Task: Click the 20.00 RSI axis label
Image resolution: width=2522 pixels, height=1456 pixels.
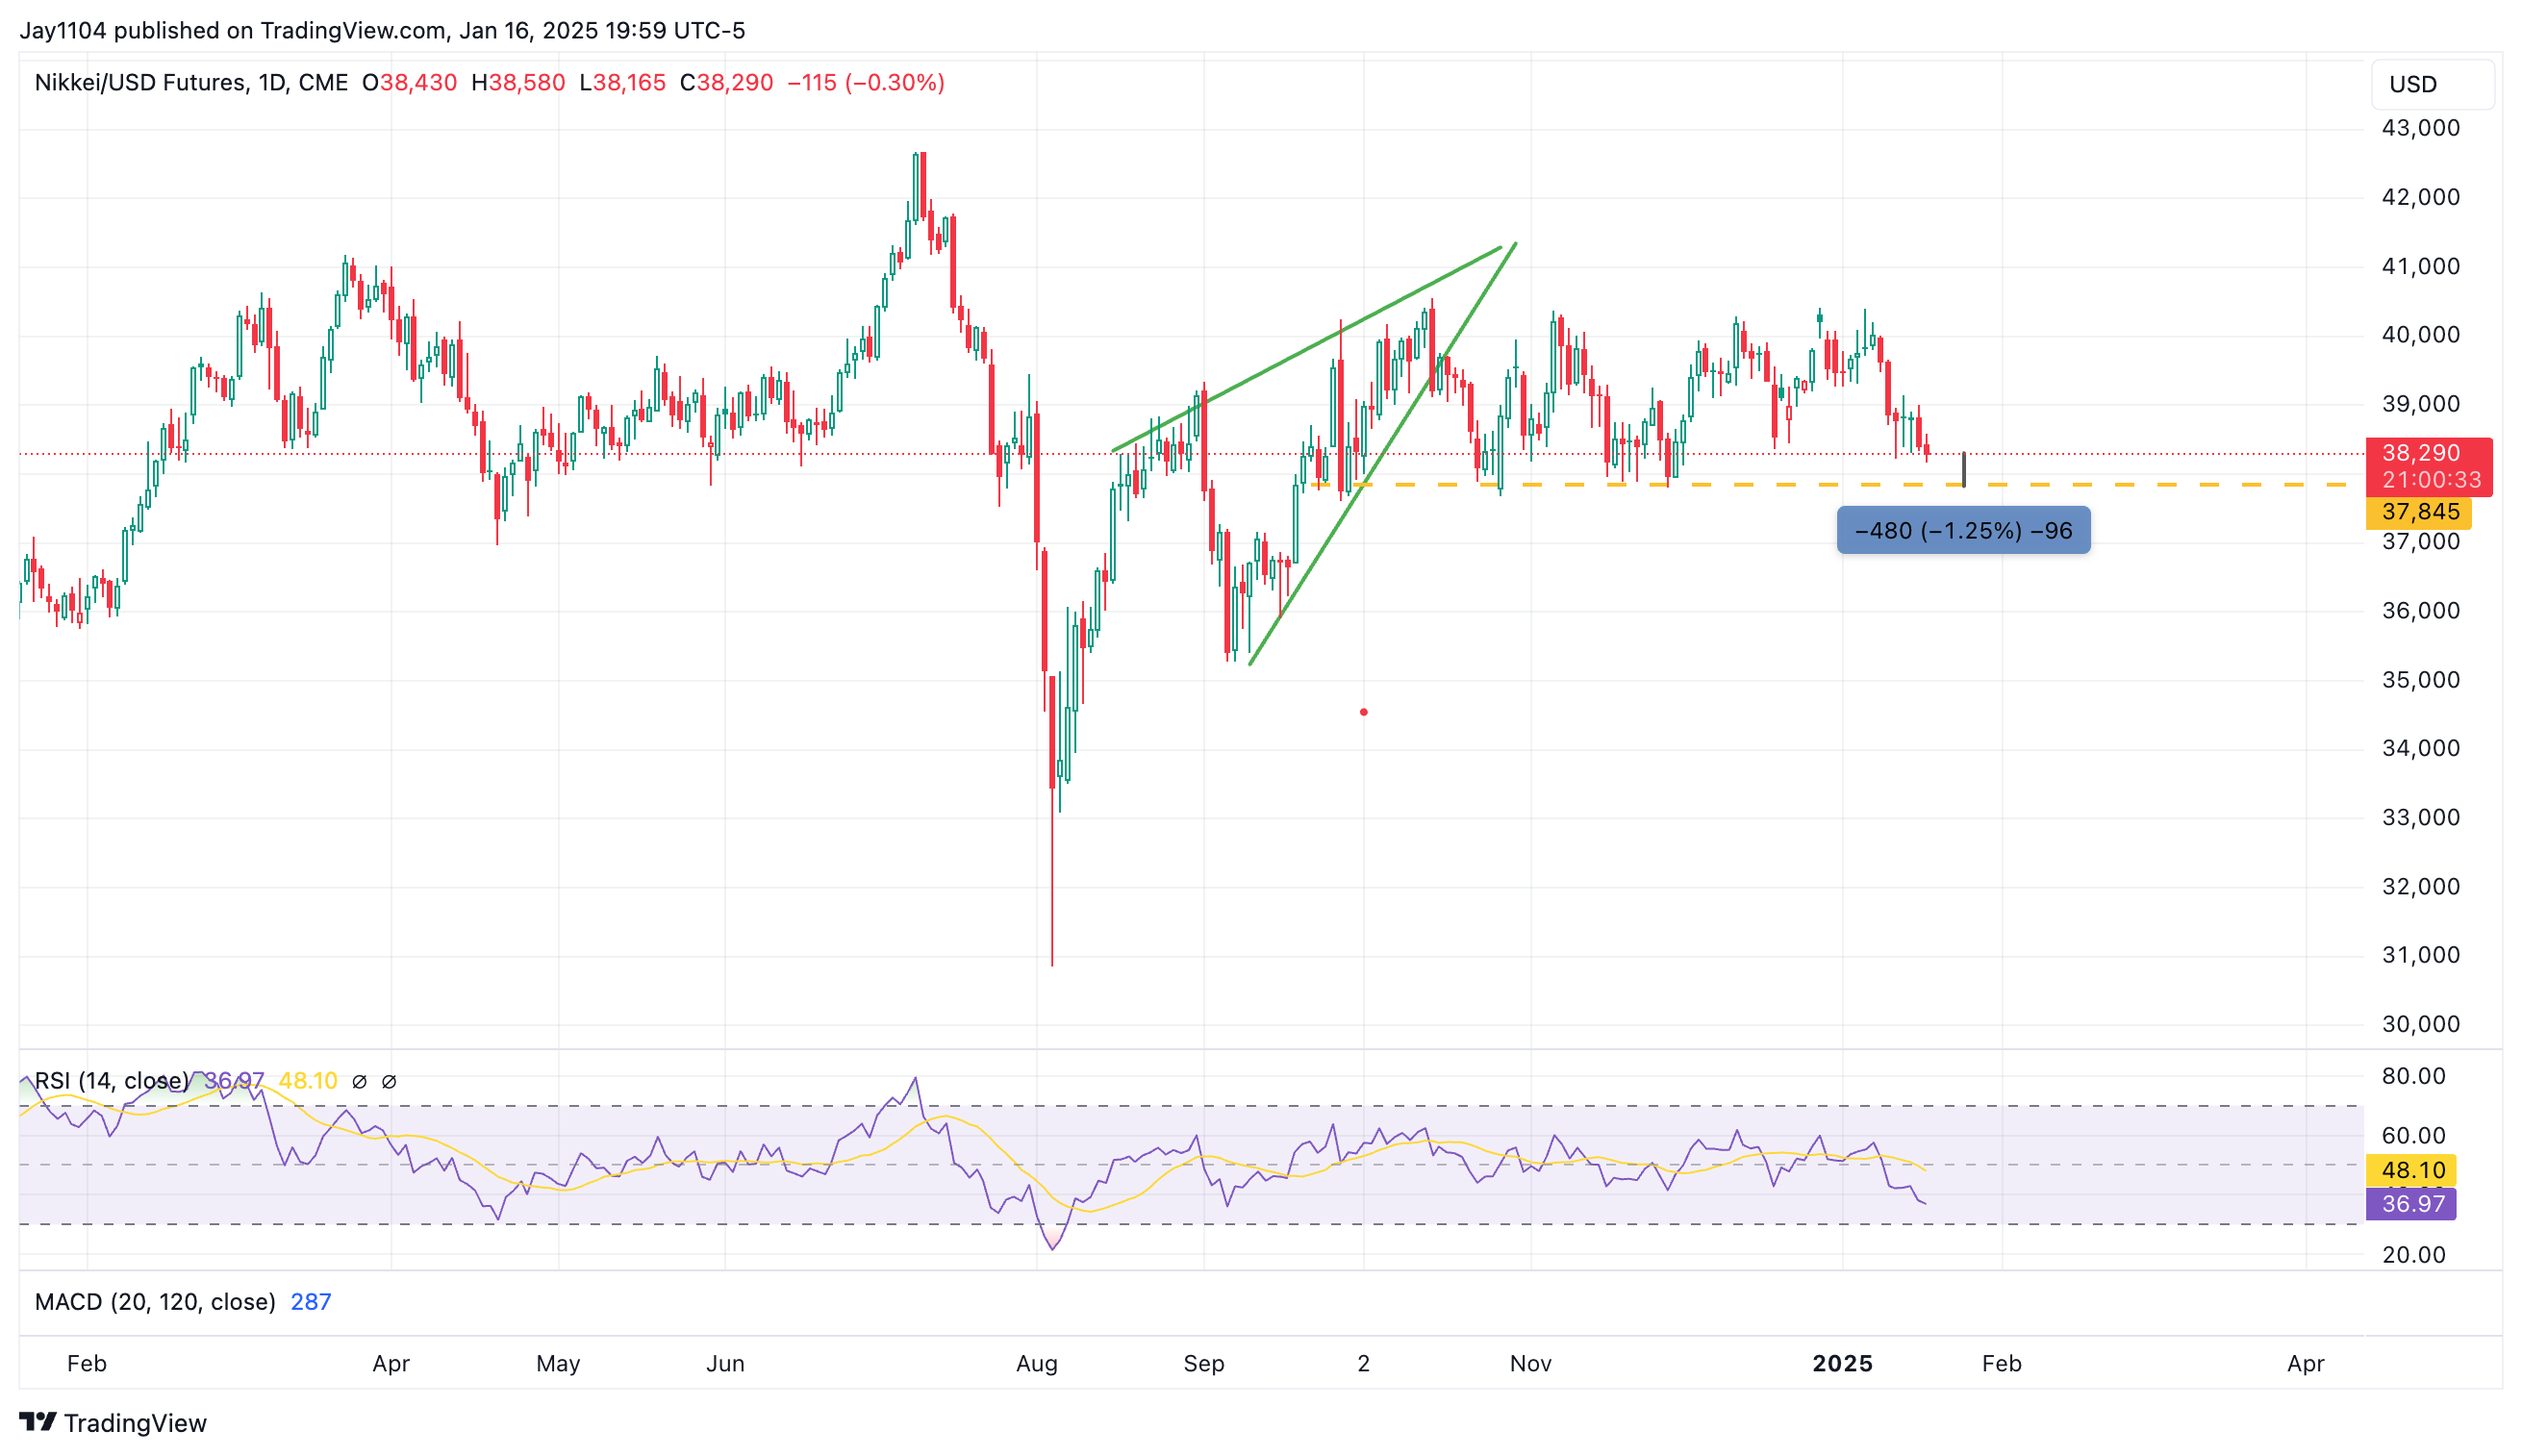Action: (2413, 1255)
